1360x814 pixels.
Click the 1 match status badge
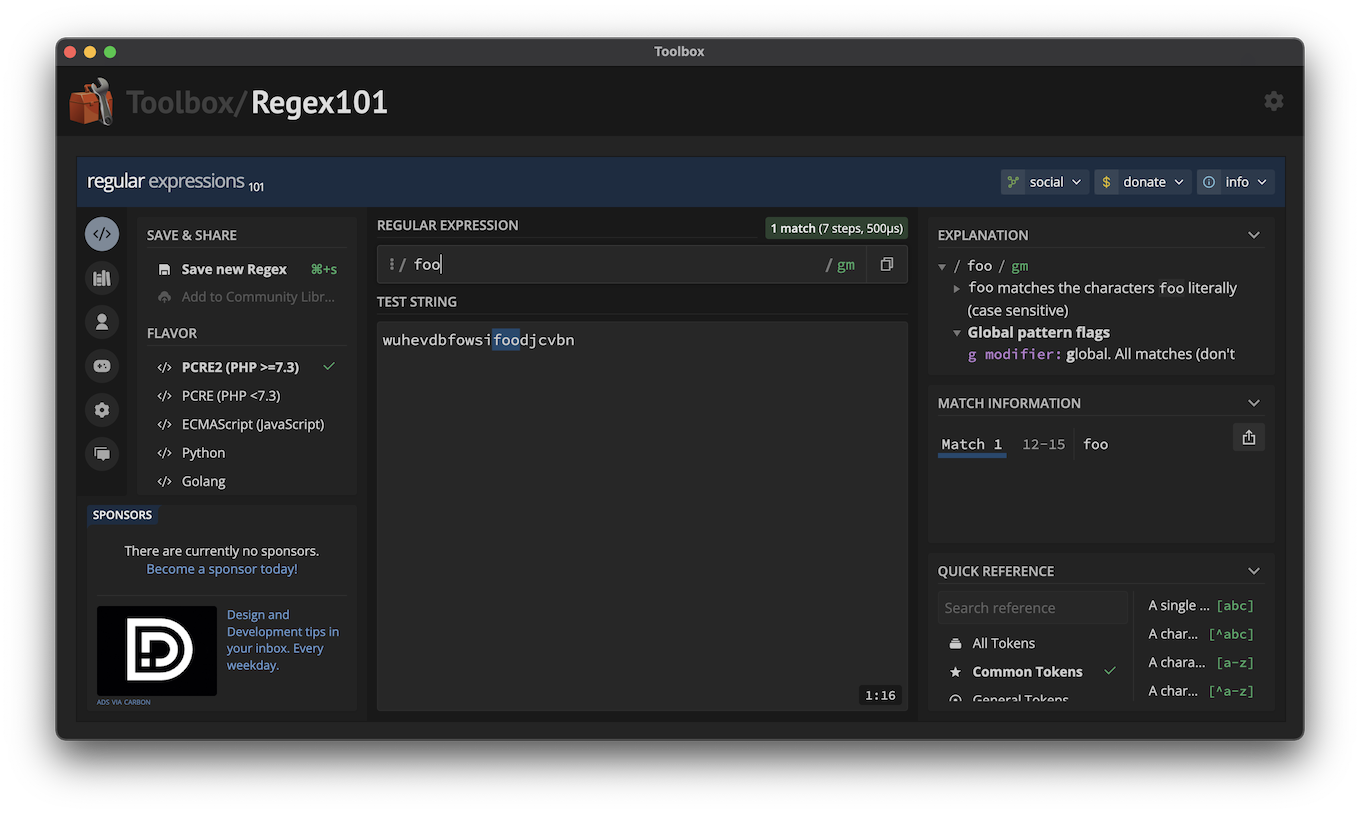[836, 228]
